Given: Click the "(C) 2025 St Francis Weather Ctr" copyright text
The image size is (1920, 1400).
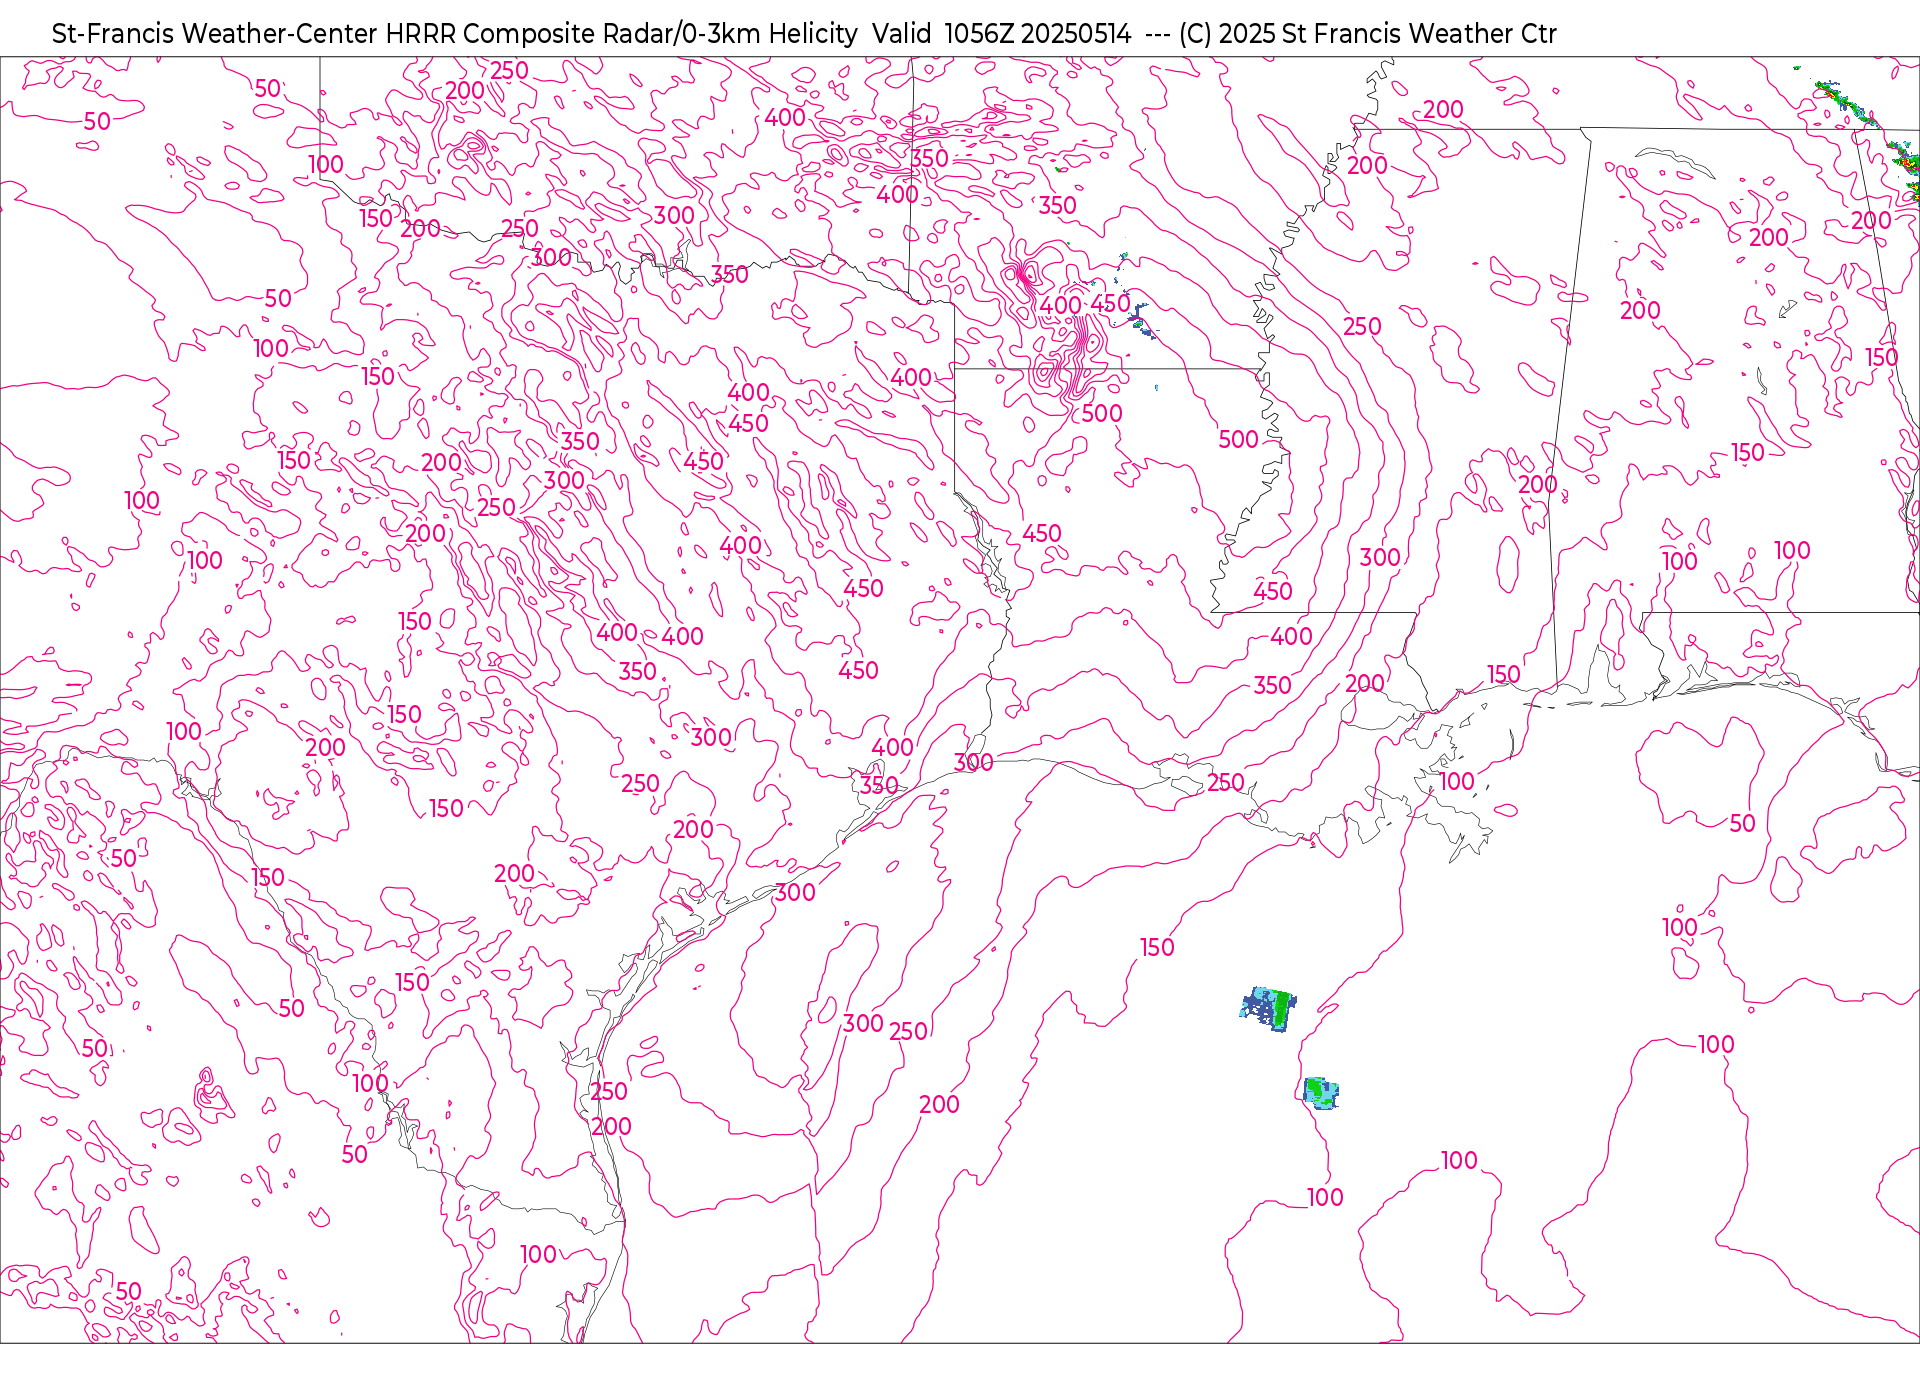Looking at the screenshot, I should pos(1367,34).
